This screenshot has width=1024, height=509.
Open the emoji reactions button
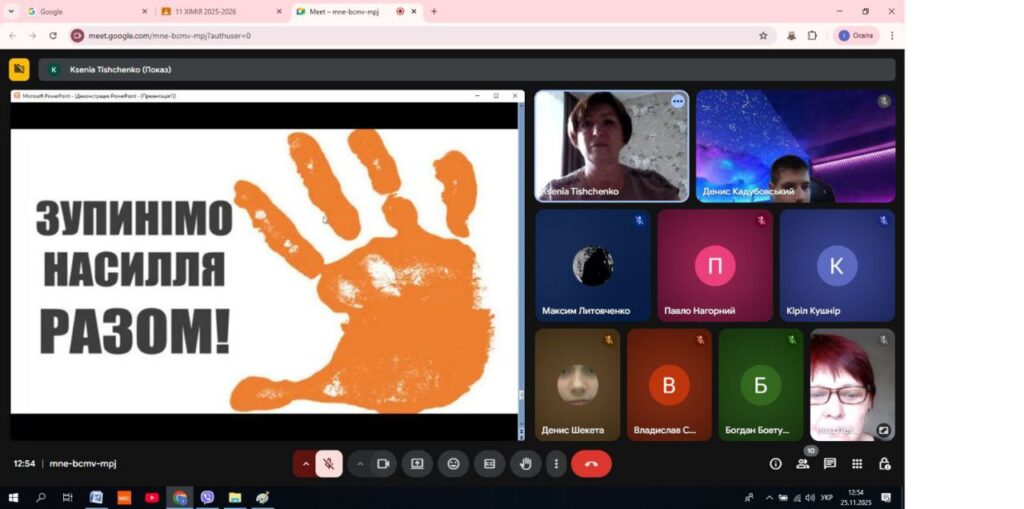pos(453,464)
